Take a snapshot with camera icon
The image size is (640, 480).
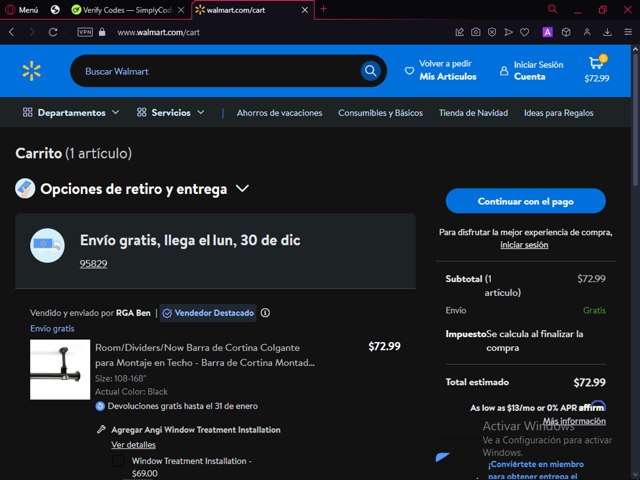coord(476,32)
